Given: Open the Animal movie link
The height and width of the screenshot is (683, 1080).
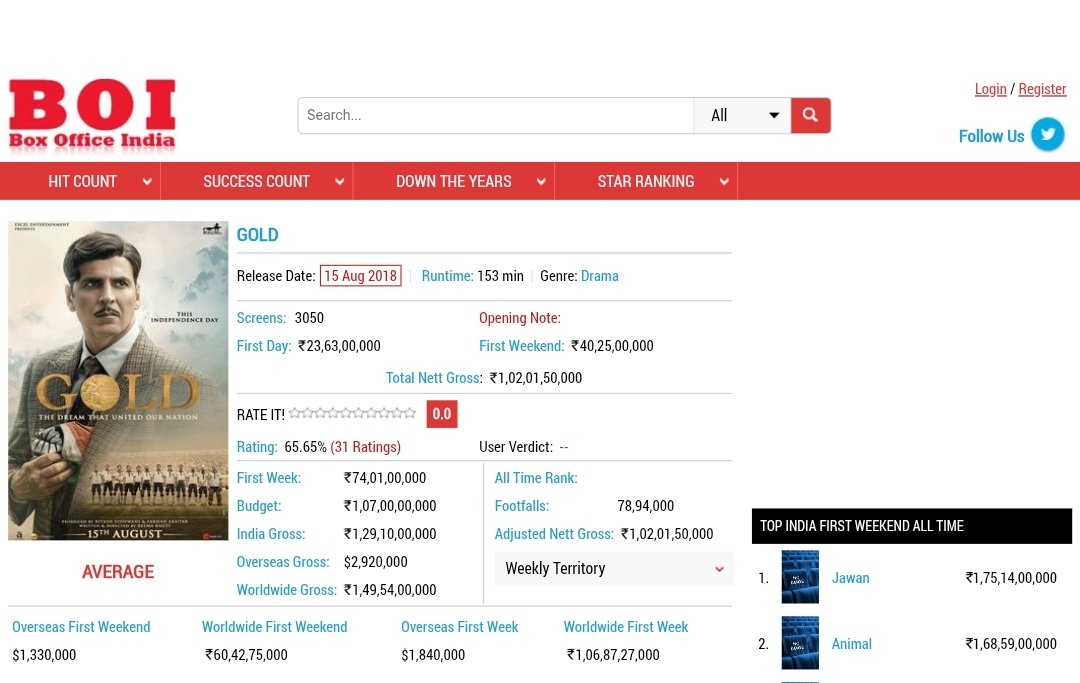Looking at the screenshot, I should pos(851,644).
